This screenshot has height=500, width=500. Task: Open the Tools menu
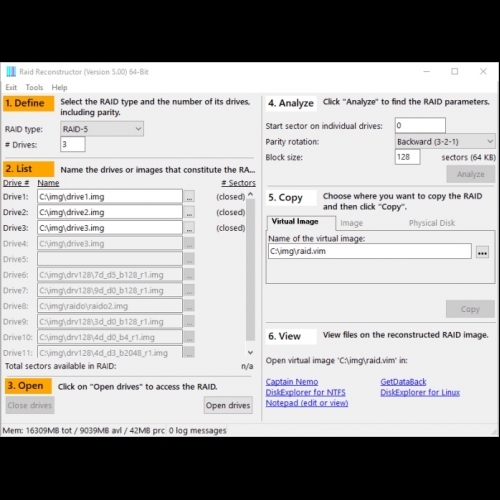click(x=34, y=87)
